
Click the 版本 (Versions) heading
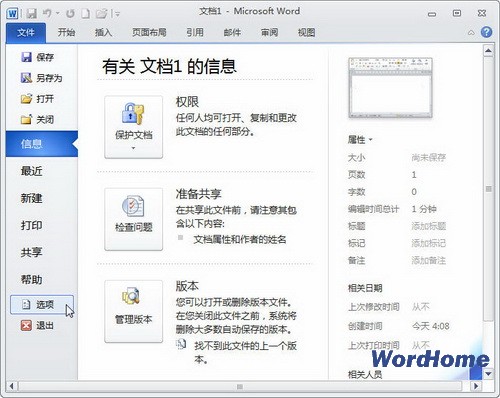pos(187,286)
